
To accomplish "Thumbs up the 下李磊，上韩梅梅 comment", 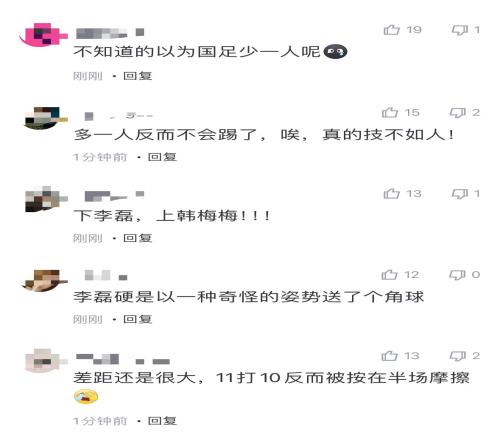I will 392,193.
